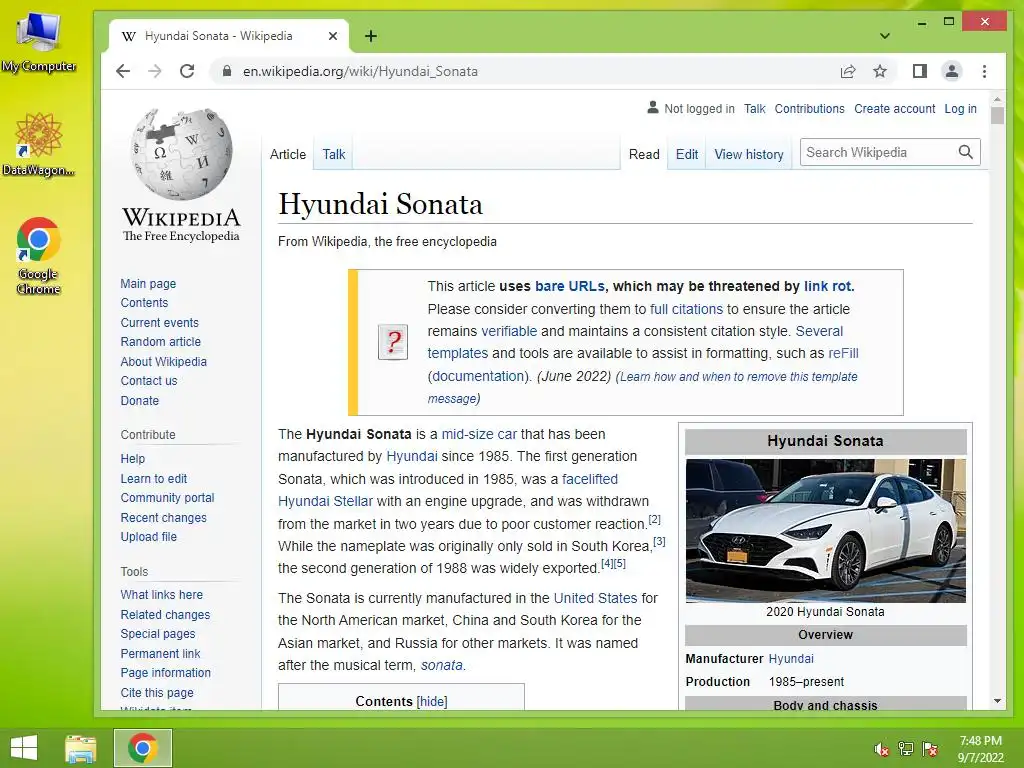Bookmark this tab with the star icon
This screenshot has width=1024, height=768.
[x=880, y=71]
